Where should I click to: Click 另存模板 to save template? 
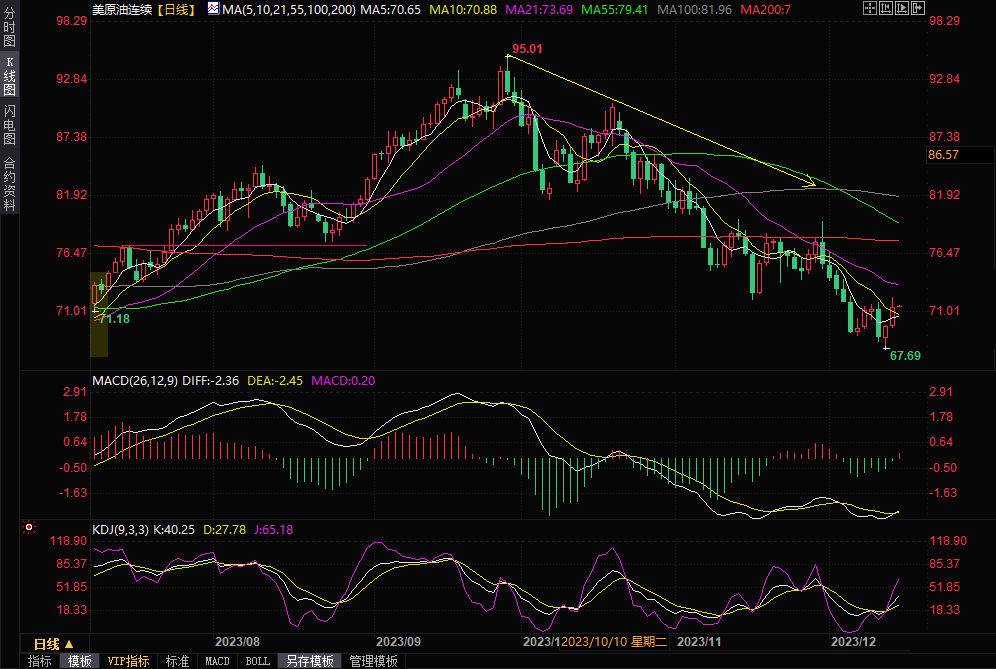(309, 661)
